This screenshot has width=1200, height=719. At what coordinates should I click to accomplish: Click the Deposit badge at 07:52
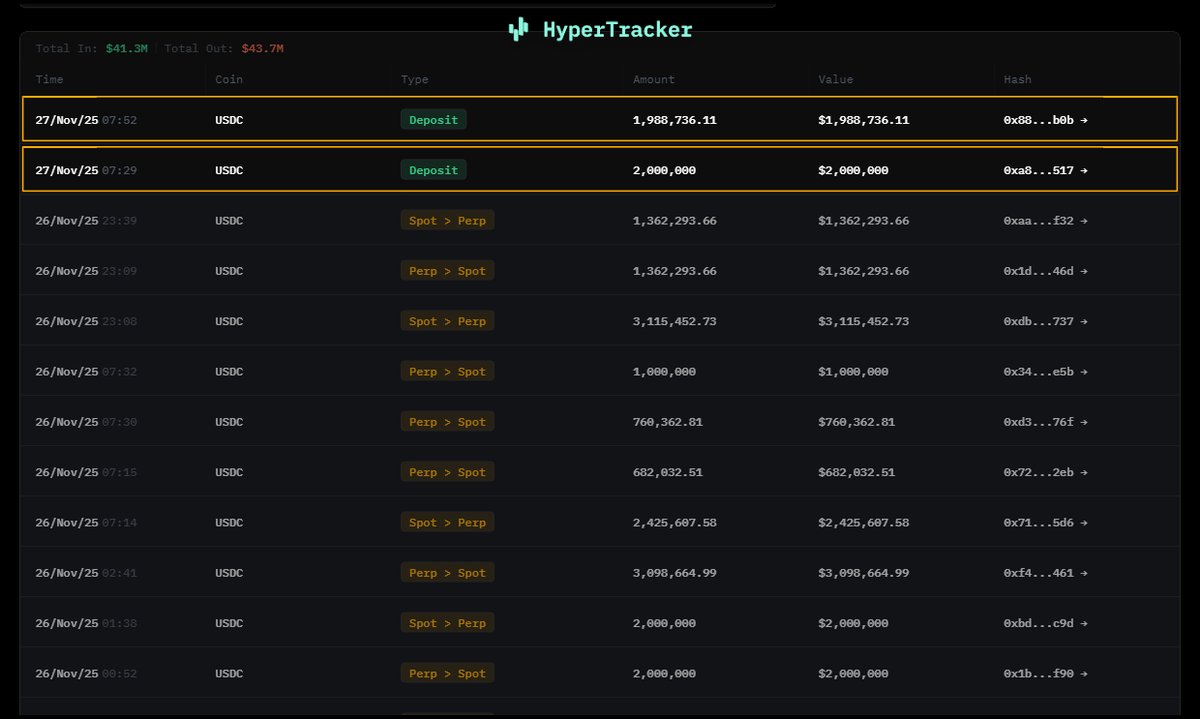coord(433,120)
